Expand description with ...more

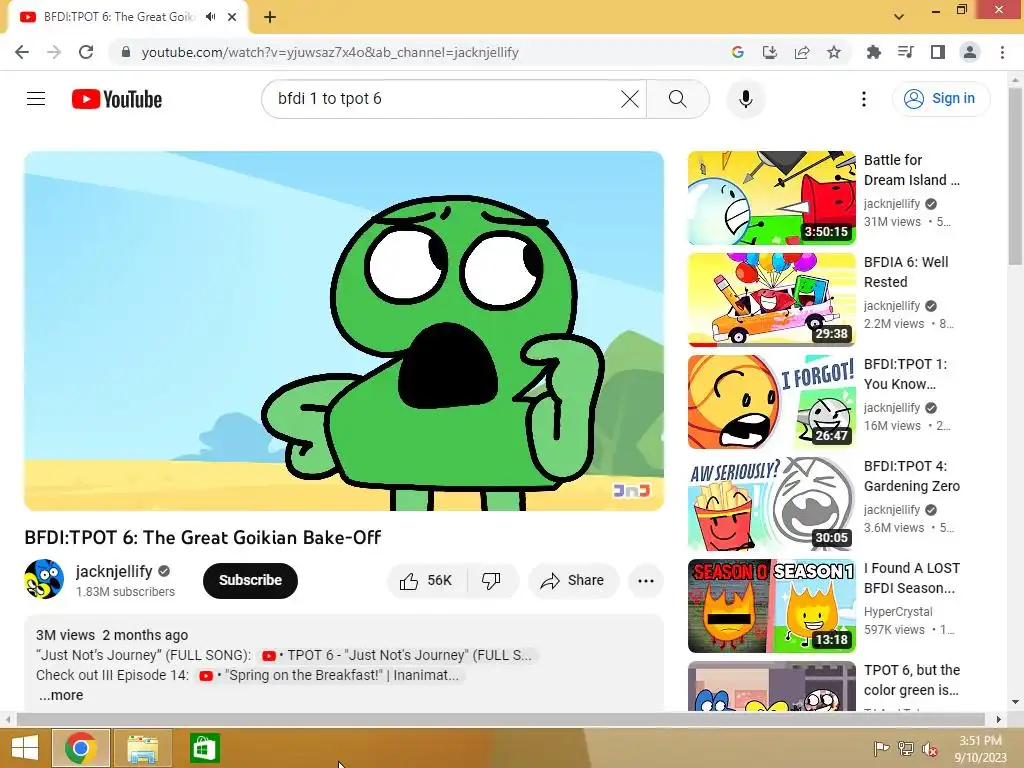61,696
